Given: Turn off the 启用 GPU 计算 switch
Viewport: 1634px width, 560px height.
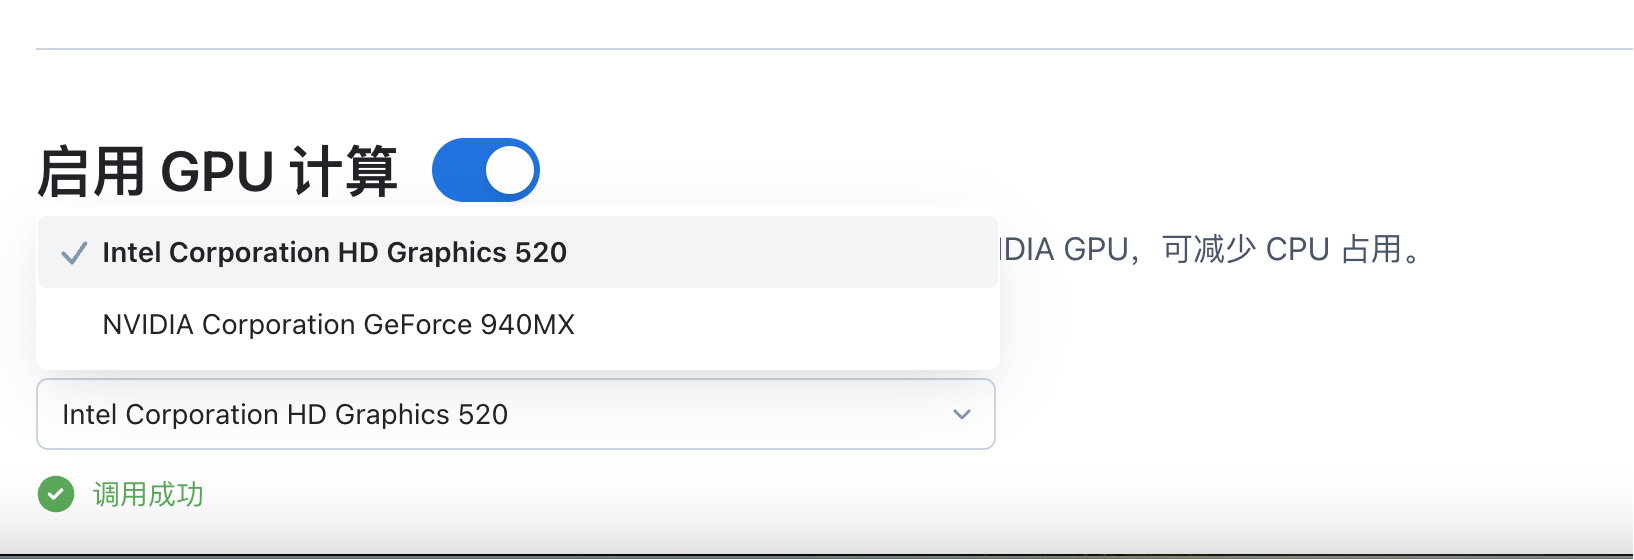Looking at the screenshot, I should point(486,170).
